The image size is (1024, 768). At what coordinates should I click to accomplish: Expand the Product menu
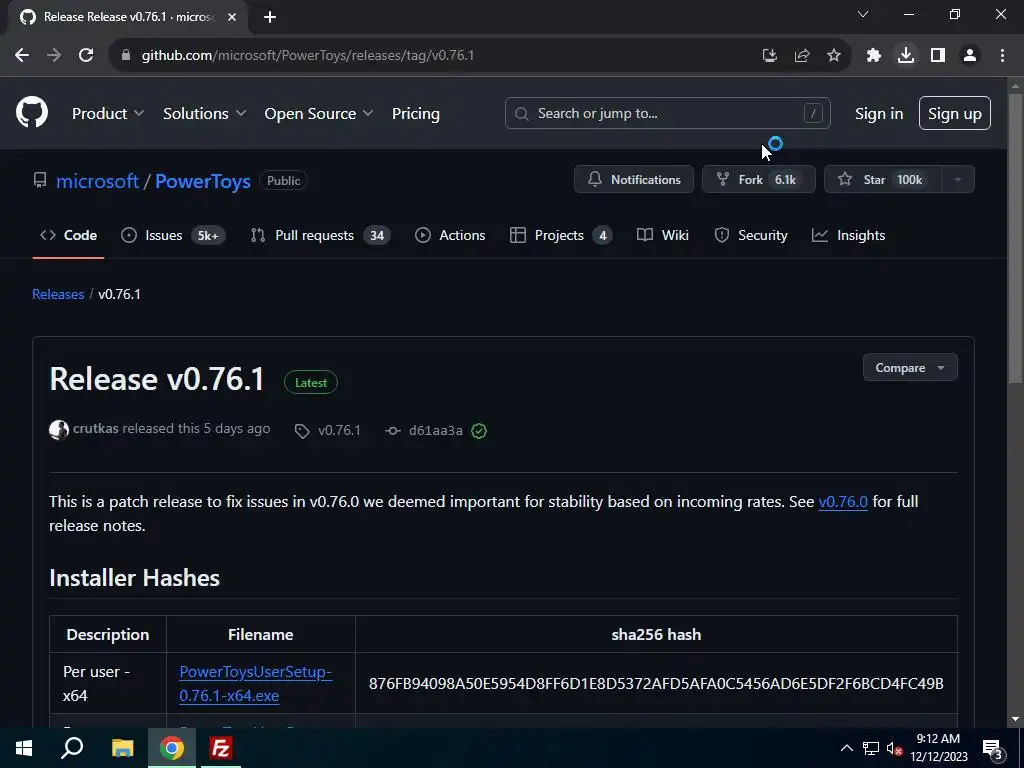coord(108,114)
